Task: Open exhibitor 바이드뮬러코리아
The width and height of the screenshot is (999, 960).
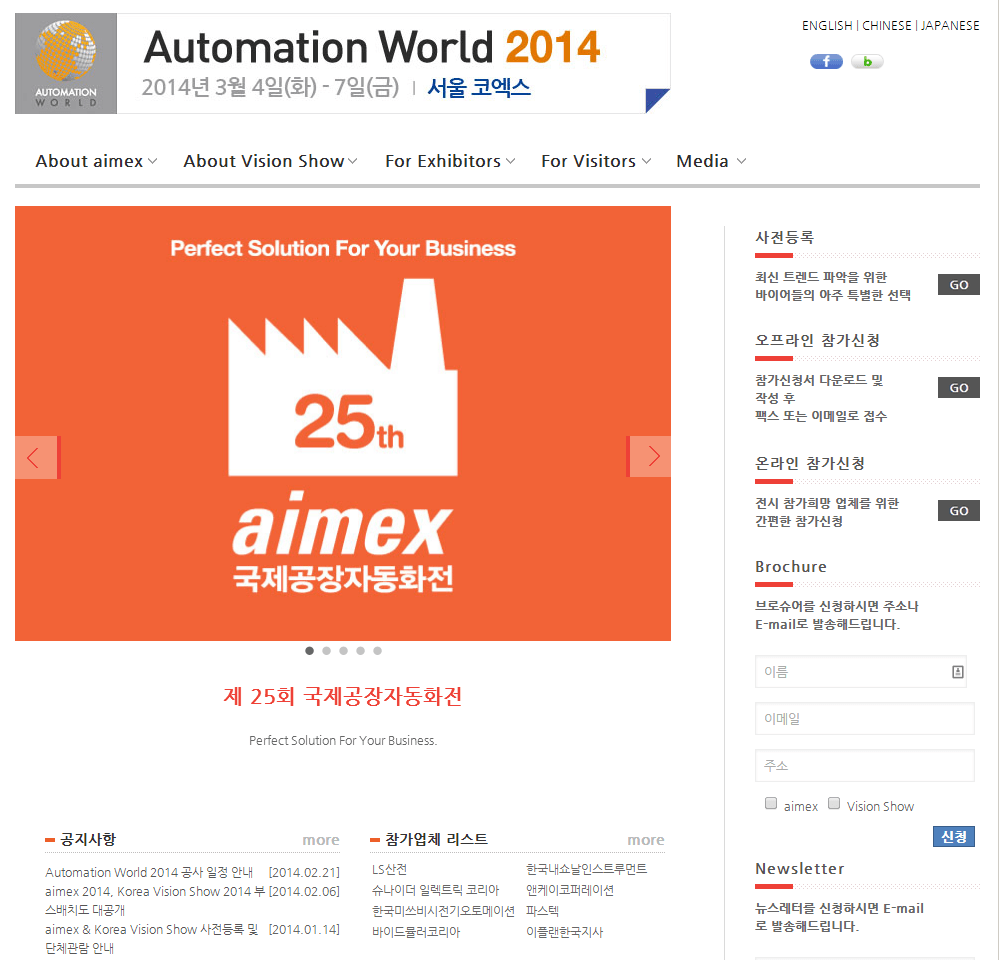Action: [x=416, y=931]
